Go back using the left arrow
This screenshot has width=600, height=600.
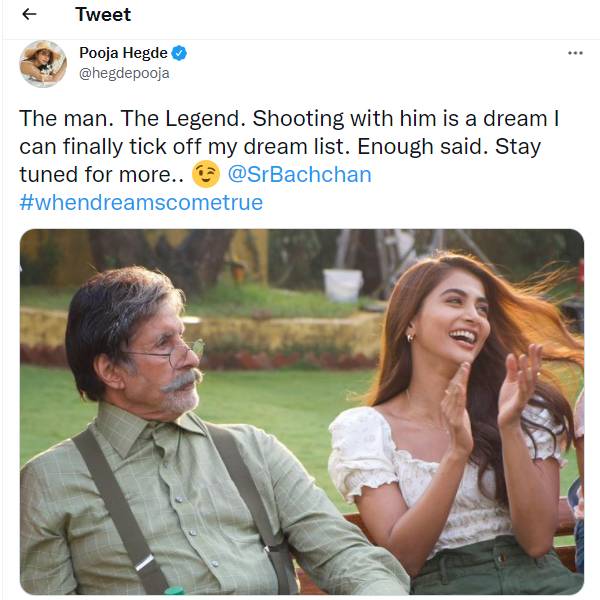coord(29,15)
